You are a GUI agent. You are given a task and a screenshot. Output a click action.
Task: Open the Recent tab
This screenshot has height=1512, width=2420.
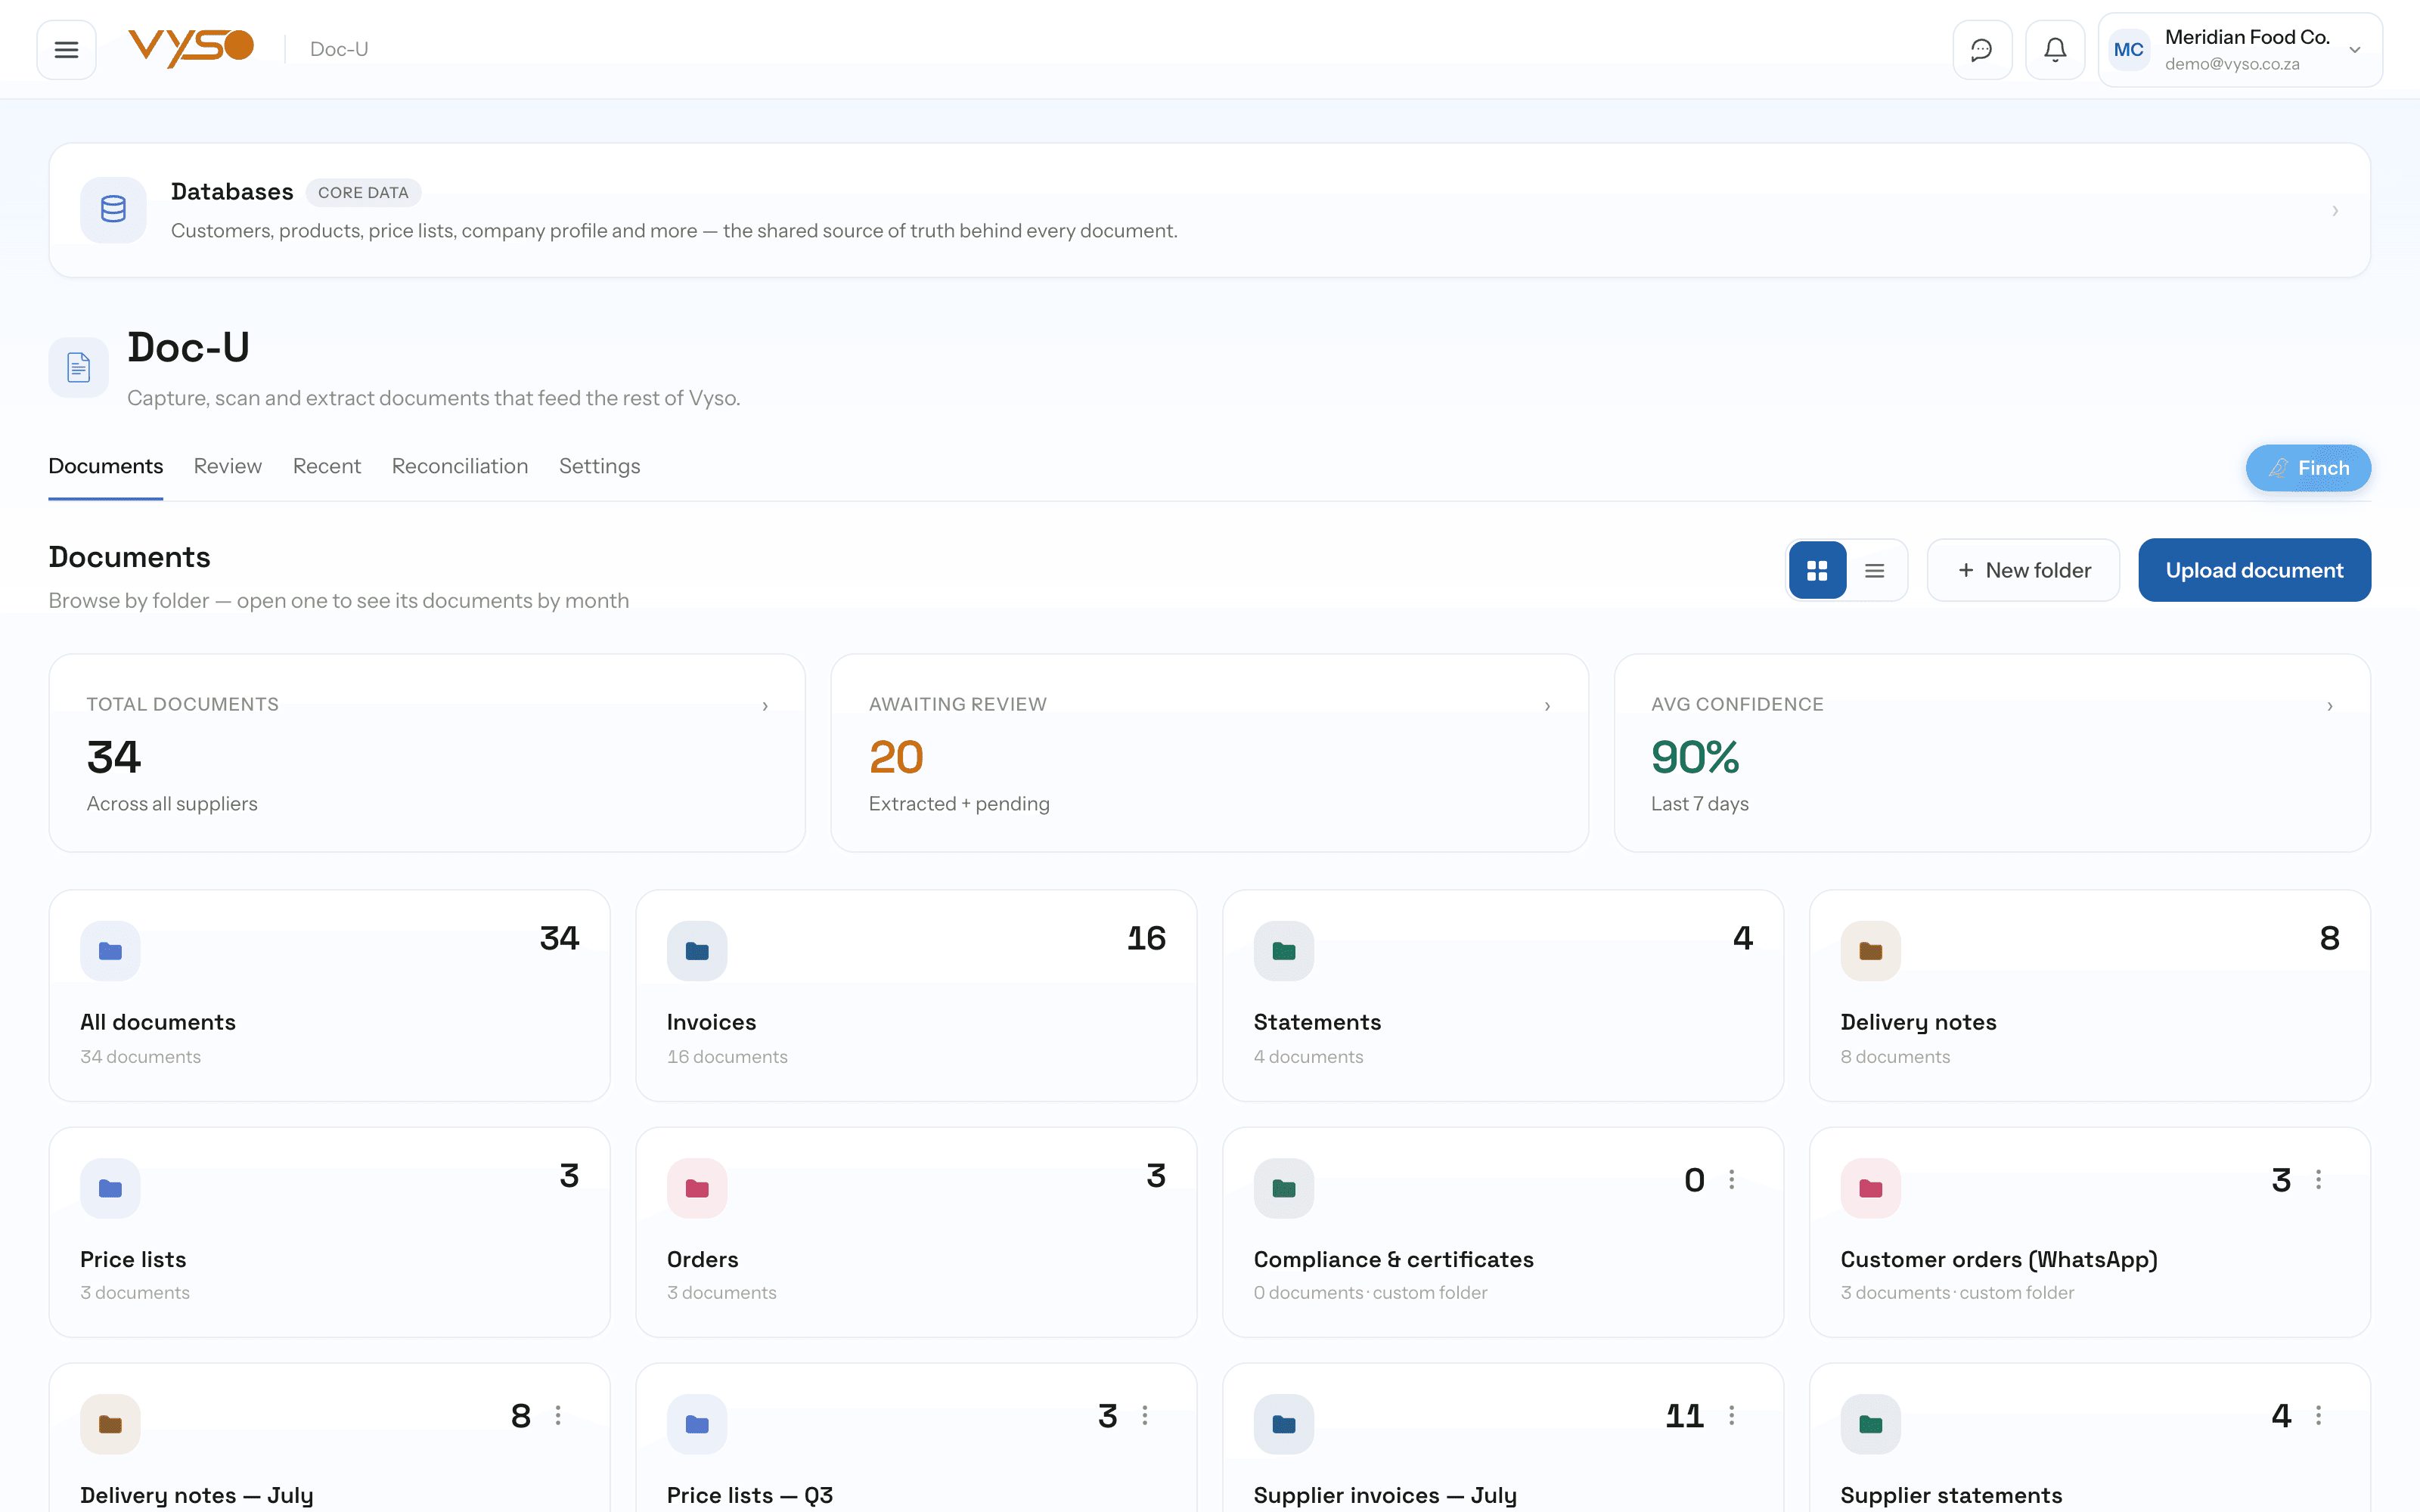[326, 466]
